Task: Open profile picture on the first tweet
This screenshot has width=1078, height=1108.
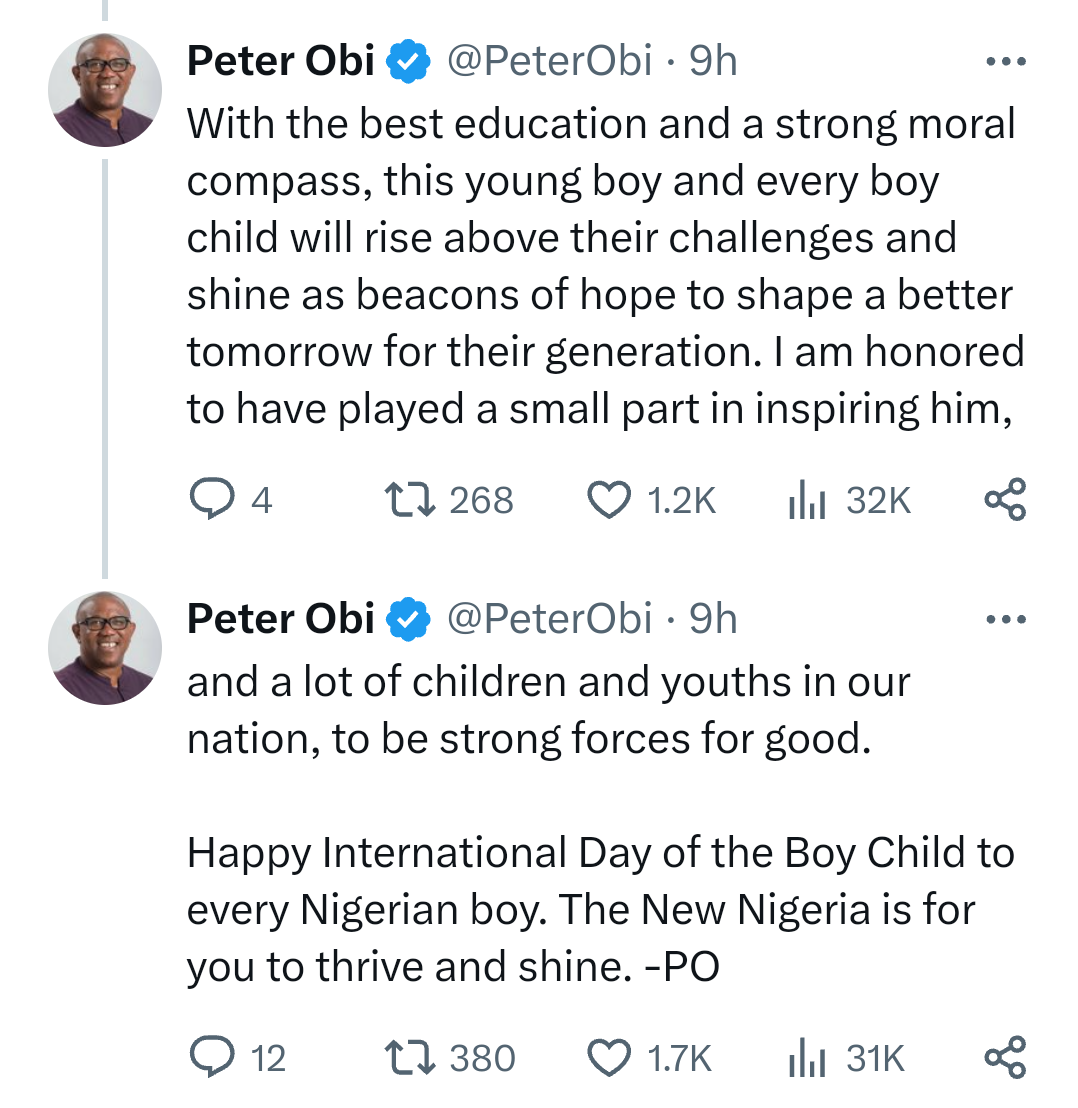Action: coord(104,90)
